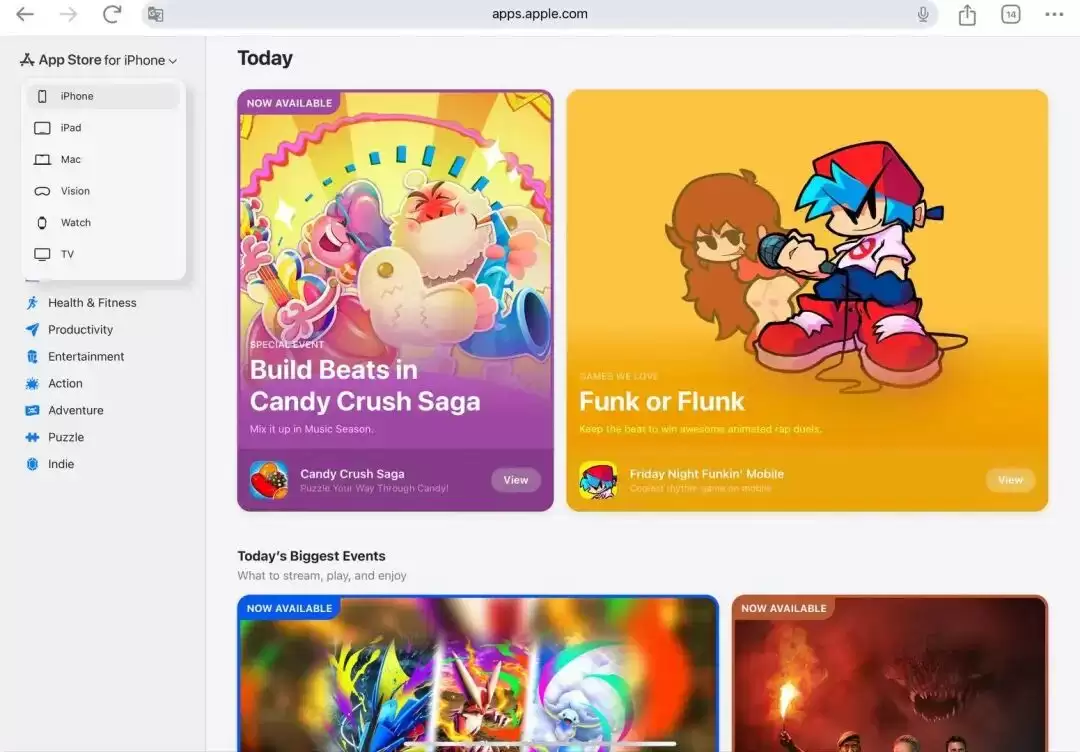Click the Candy Crush Saga app icon
The height and width of the screenshot is (752, 1080).
point(269,480)
